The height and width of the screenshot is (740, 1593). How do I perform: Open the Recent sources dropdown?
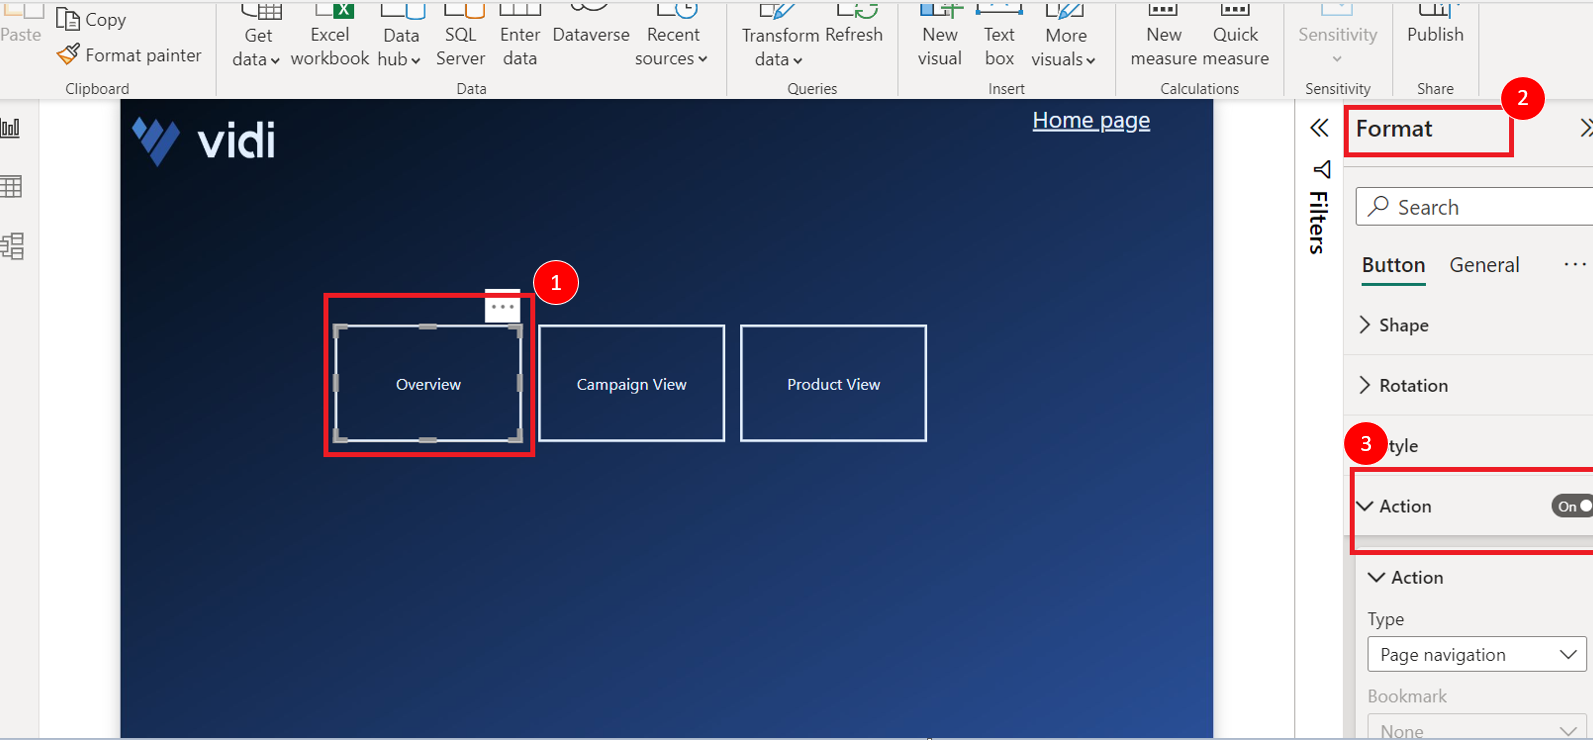pyautogui.click(x=672, y=37)
